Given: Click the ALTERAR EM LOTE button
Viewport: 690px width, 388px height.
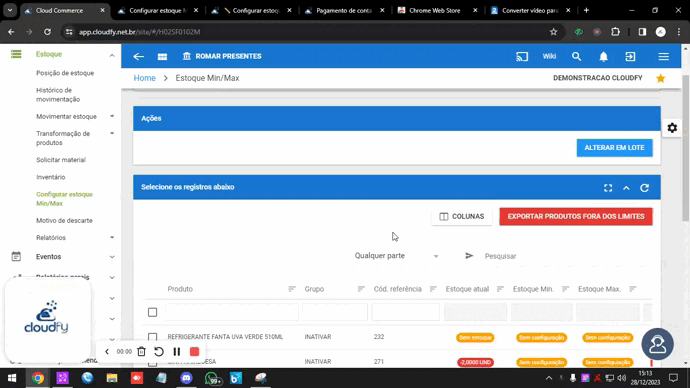Looking at the screenshot, I should (614, 148).
